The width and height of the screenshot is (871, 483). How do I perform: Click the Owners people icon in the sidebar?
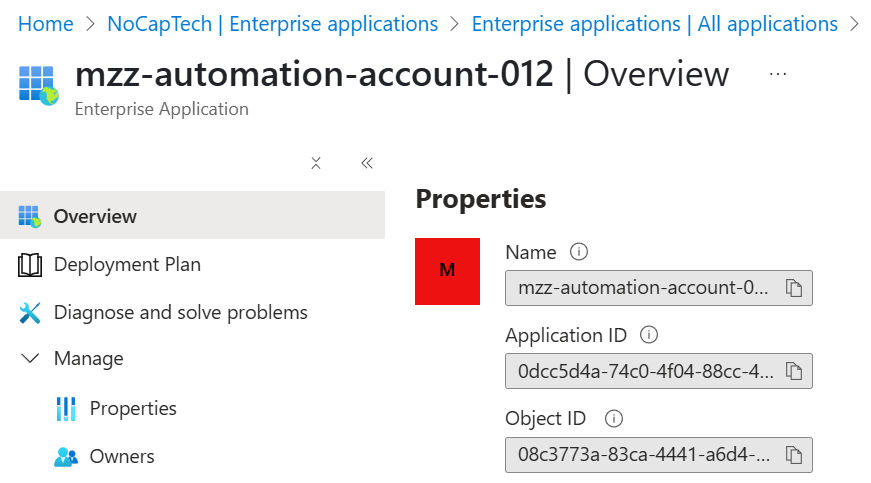click(x=66, y=456)
